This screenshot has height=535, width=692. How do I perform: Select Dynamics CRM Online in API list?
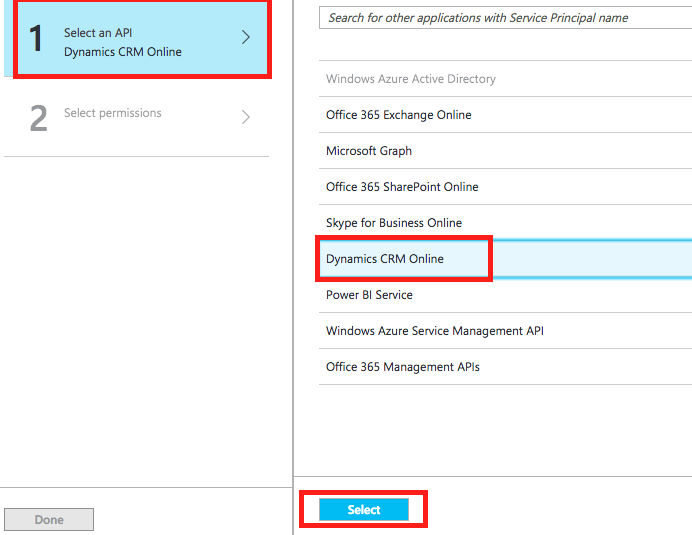coord(505,259)
